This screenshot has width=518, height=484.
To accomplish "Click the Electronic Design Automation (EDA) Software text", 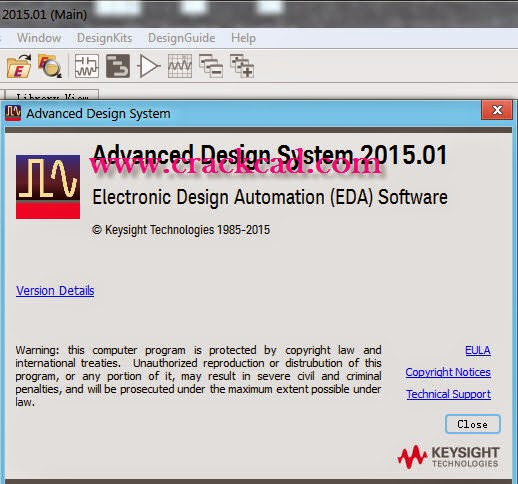I will coord(270,197).
